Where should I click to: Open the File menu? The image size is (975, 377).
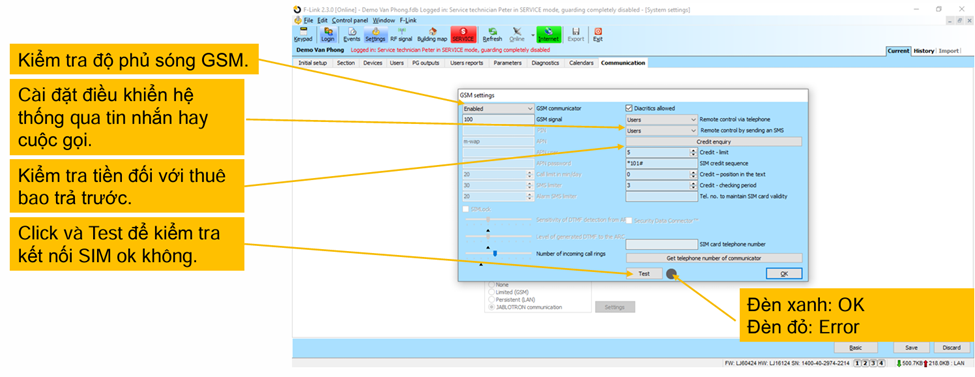click(308, 20)
